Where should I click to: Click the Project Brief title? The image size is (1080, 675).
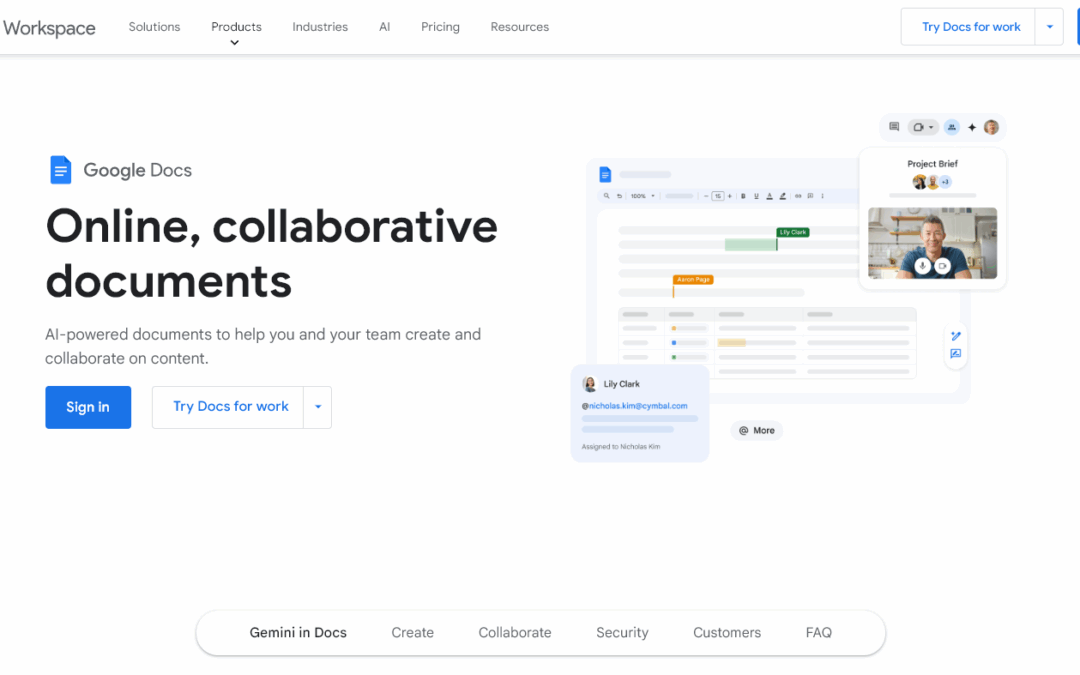pyautogui.click(x=933, y=164)
